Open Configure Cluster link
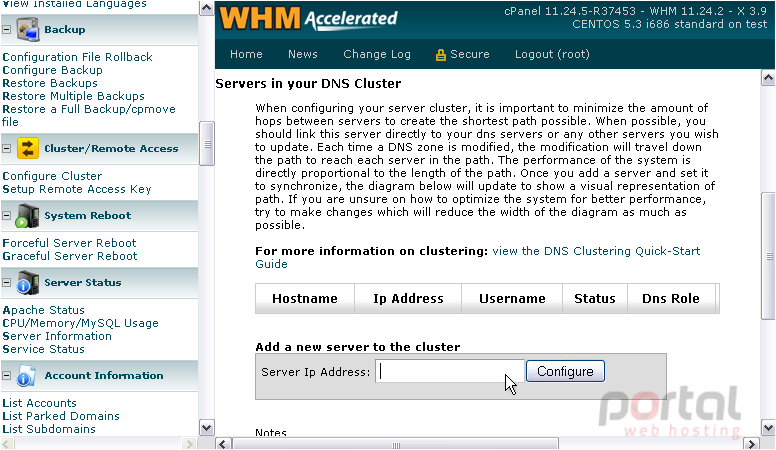The width and height of the screenshot is (776, 450). (52, 176)
